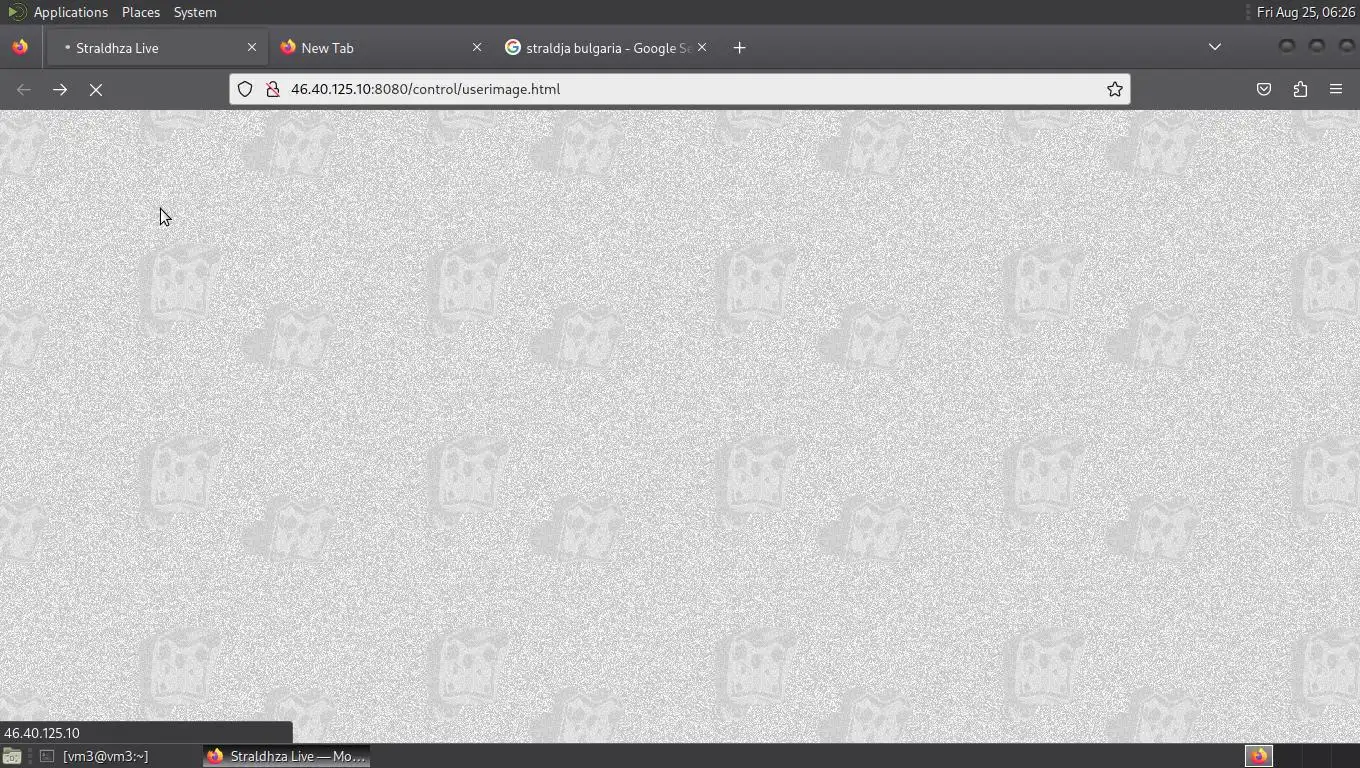Close the Straldhza Live tab
The height and width of the screenshot is (768, 1360).
[251, 47]
